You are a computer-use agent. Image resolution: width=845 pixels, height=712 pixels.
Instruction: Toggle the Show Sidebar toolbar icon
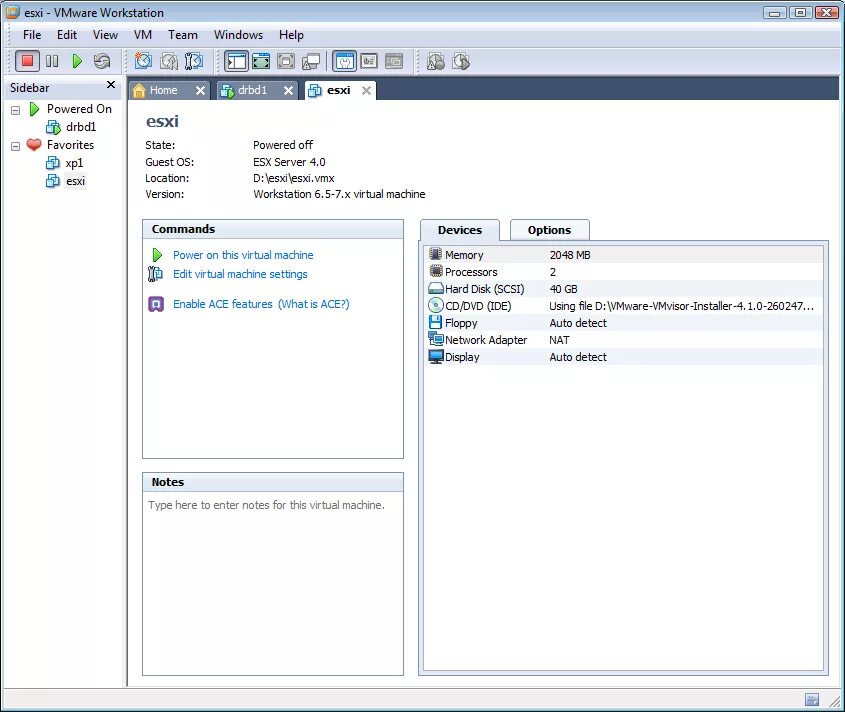tap(236, 61)
